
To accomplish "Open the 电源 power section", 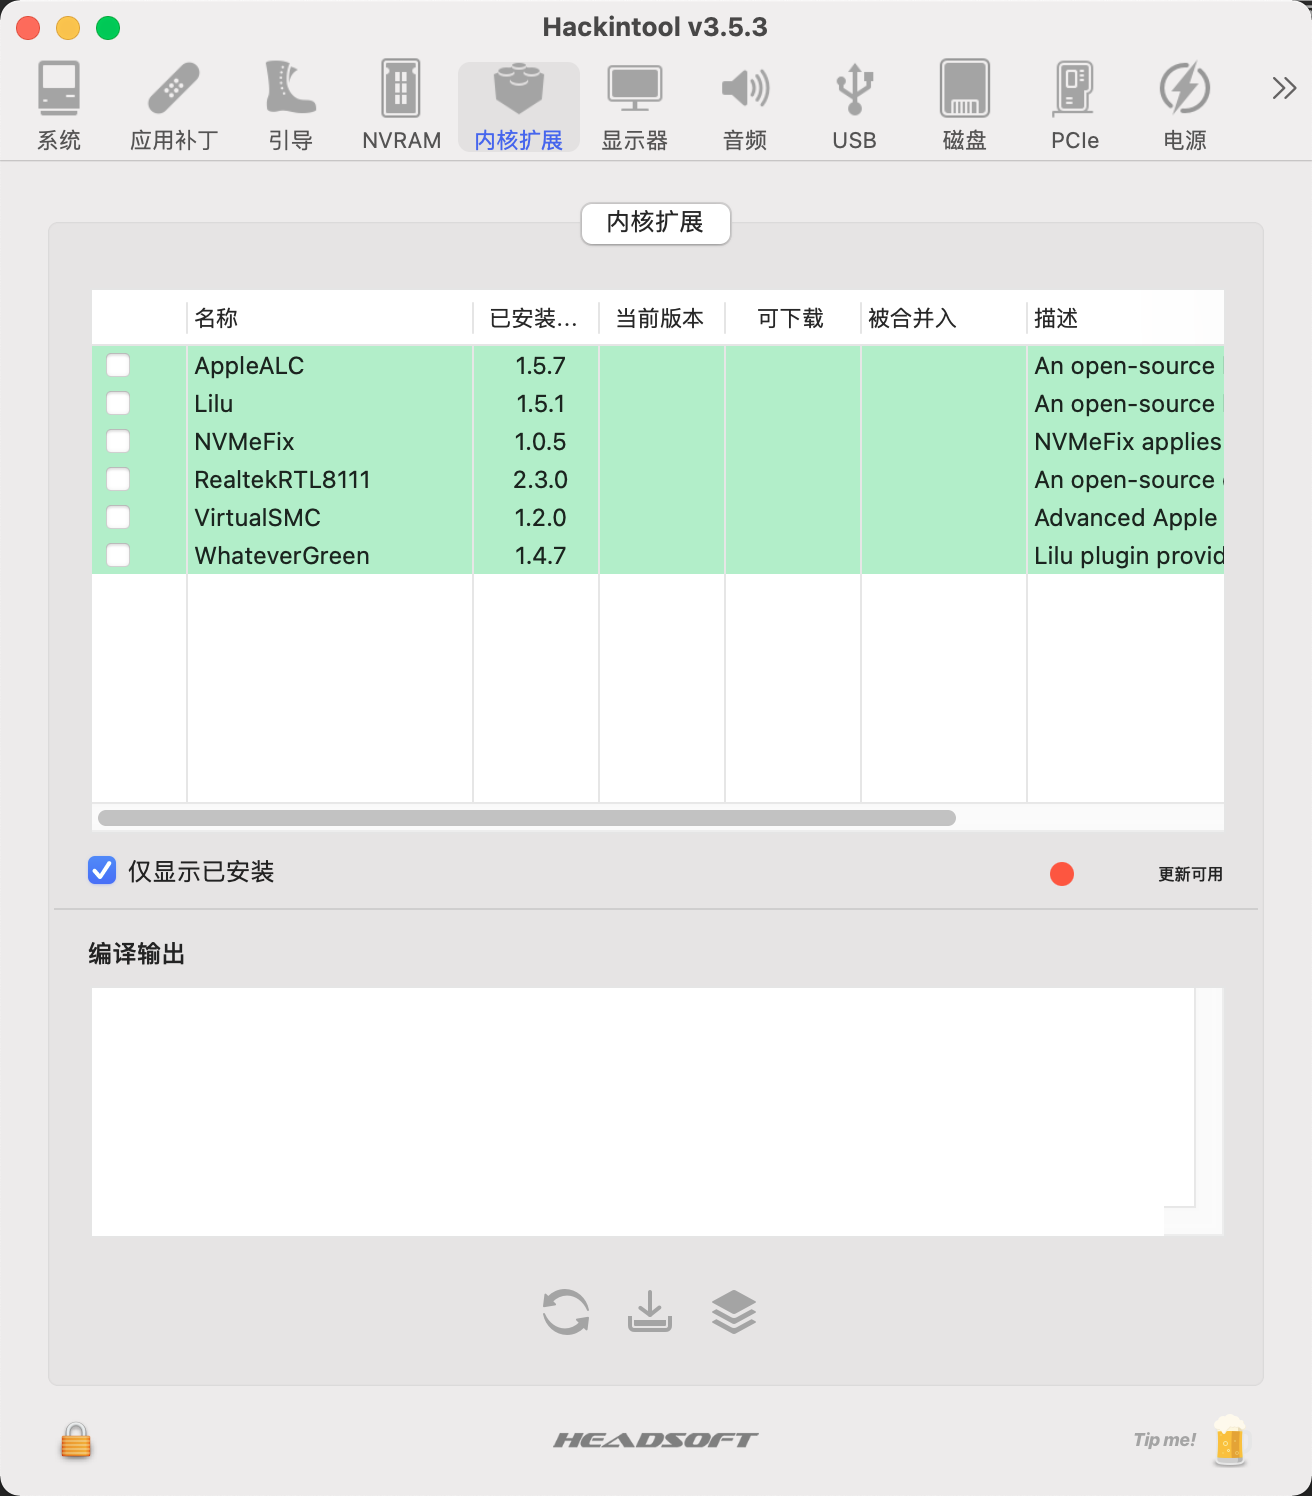I will (x=1185, y=106).
